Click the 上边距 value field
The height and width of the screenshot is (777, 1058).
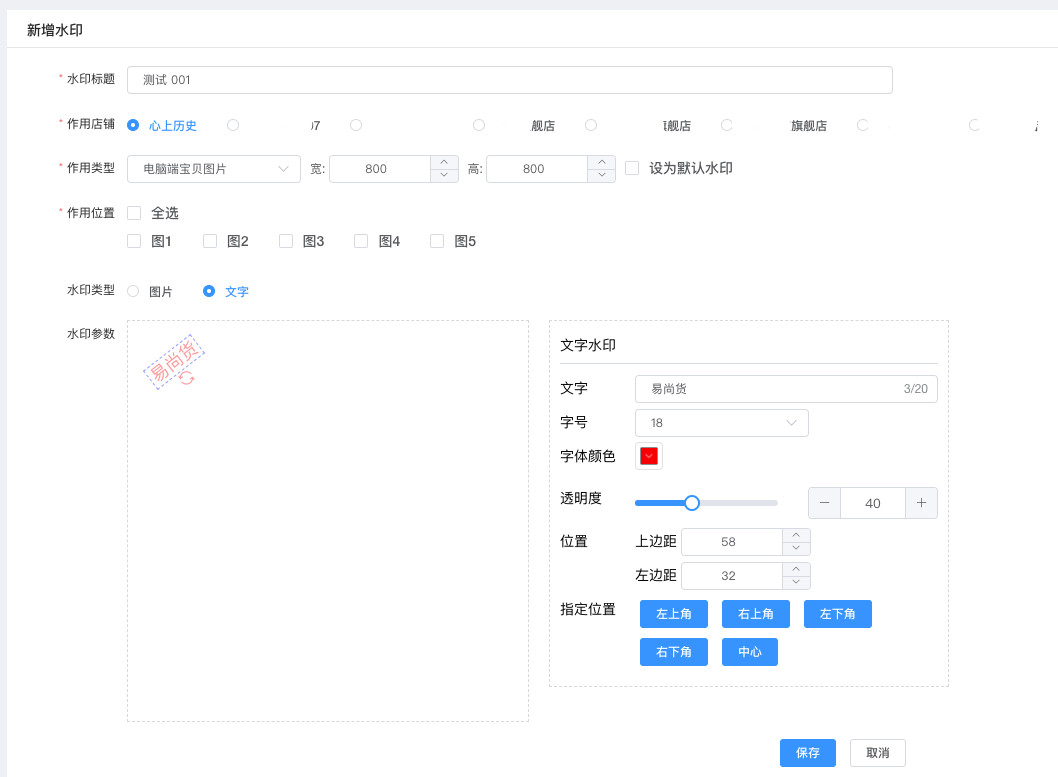(x=732, y=542)
